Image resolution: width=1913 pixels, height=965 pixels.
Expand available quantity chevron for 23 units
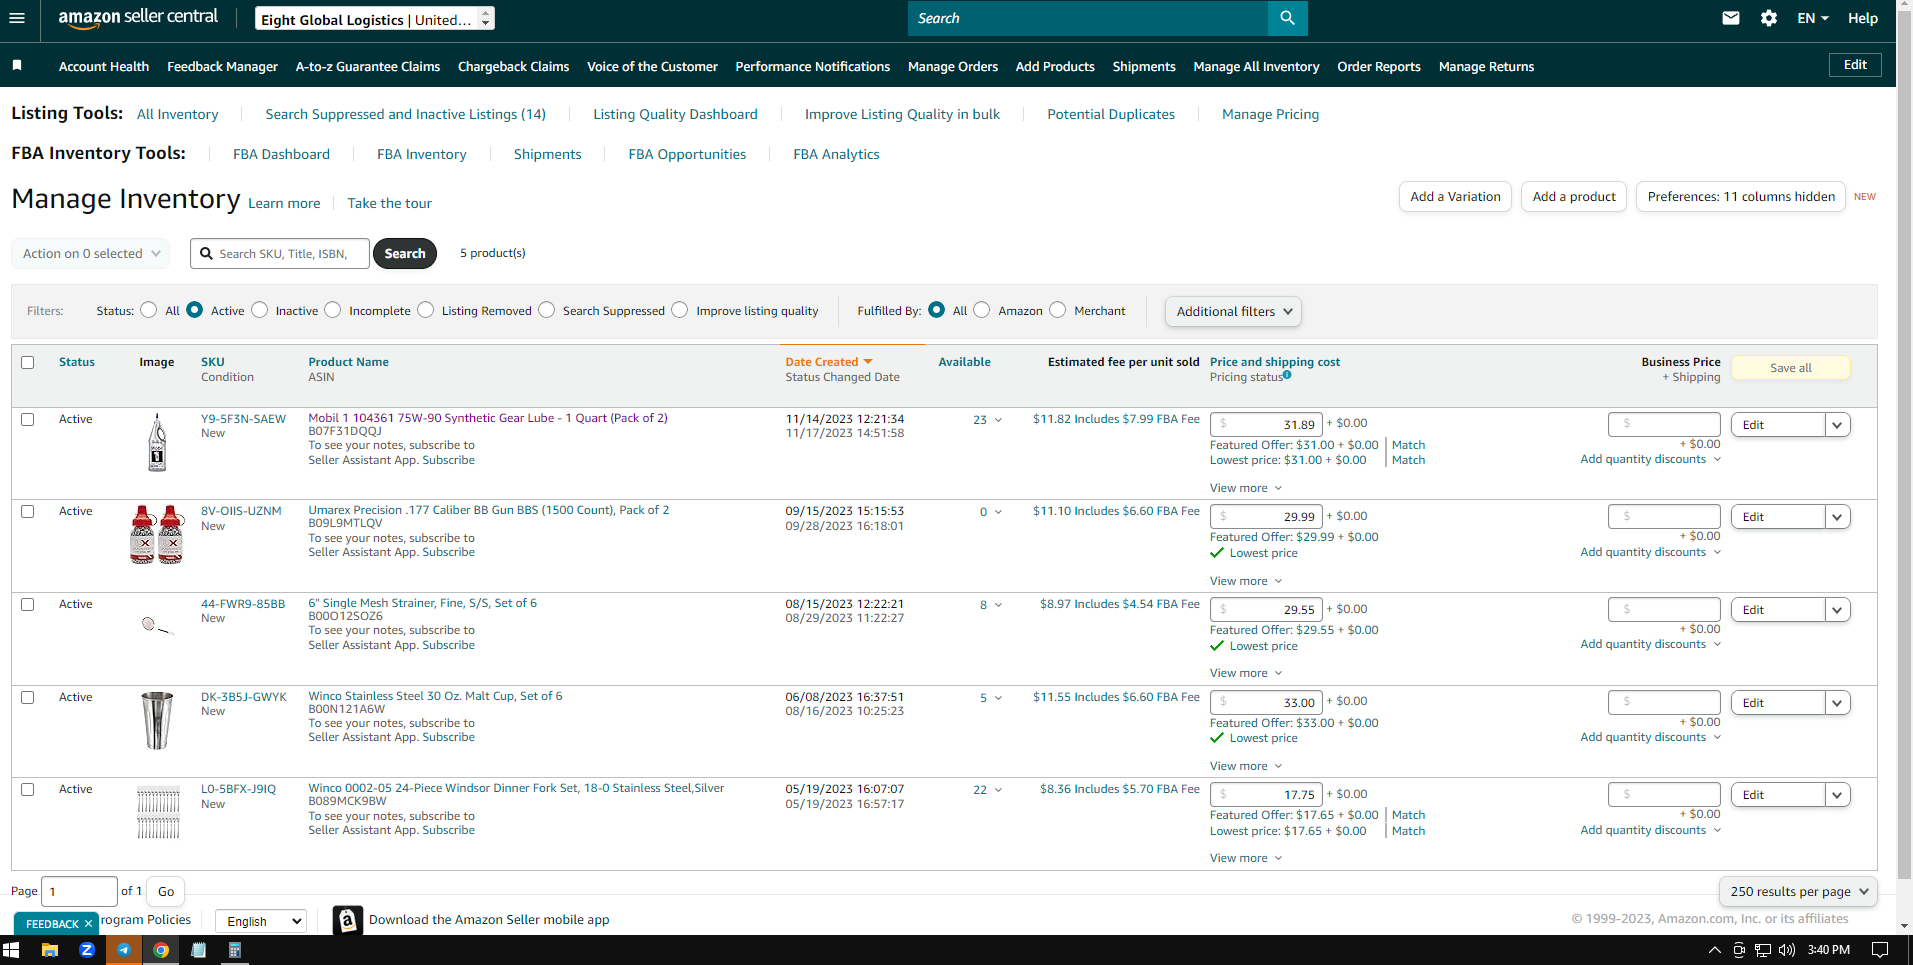tap(998, 420)
